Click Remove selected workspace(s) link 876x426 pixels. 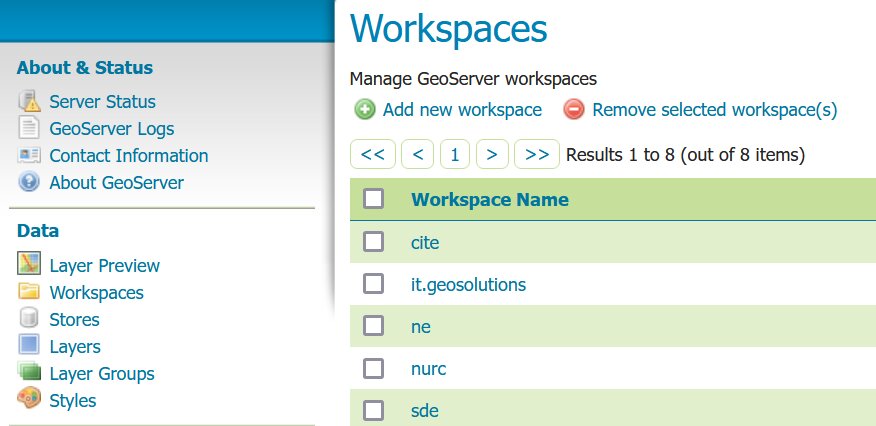(x=715, y=110)
